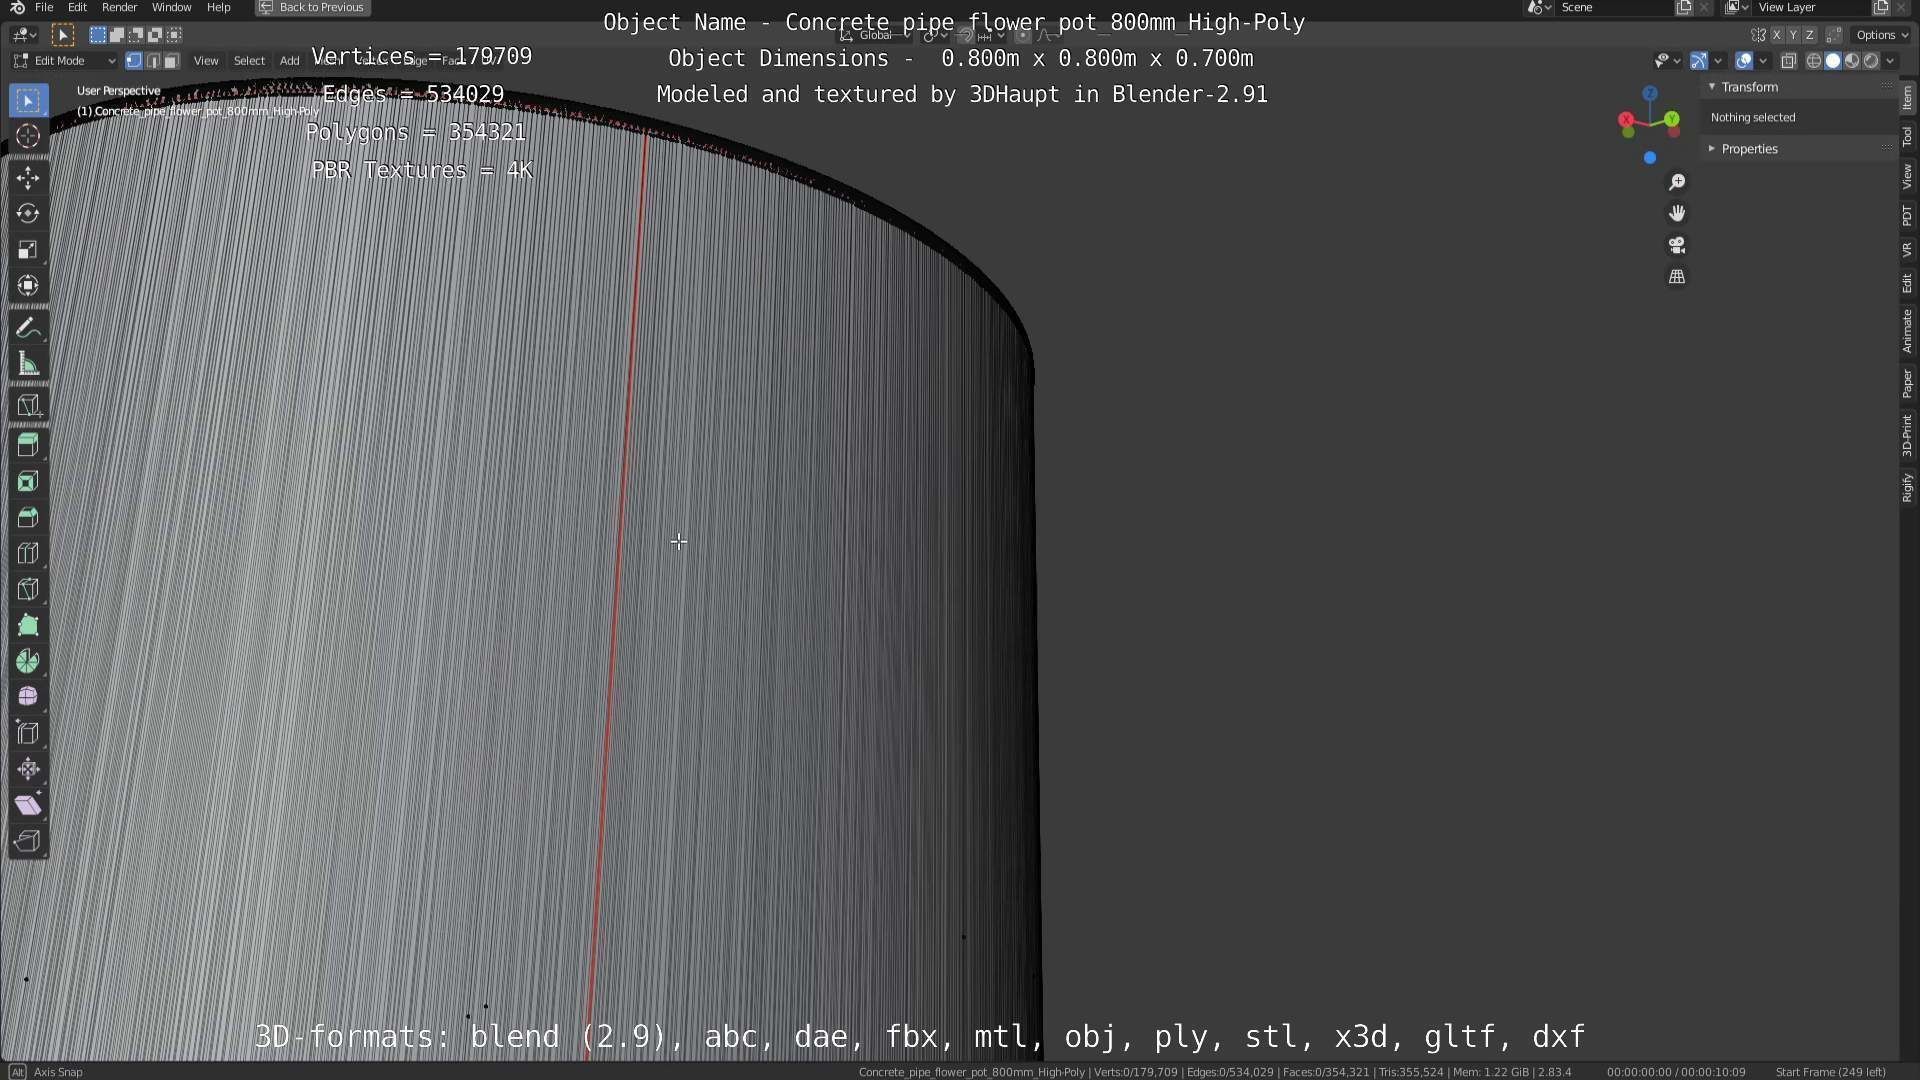Click the zoom magnifier navigation icon

pos(1677,182)
